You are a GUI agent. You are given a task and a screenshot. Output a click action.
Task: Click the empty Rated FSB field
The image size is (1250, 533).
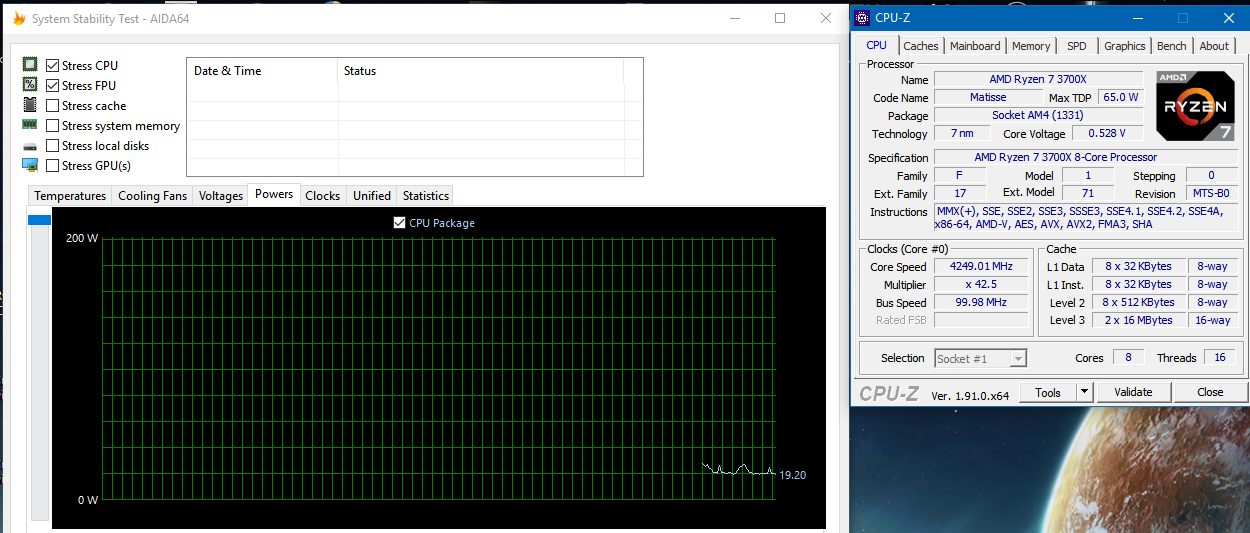(981, 320)
